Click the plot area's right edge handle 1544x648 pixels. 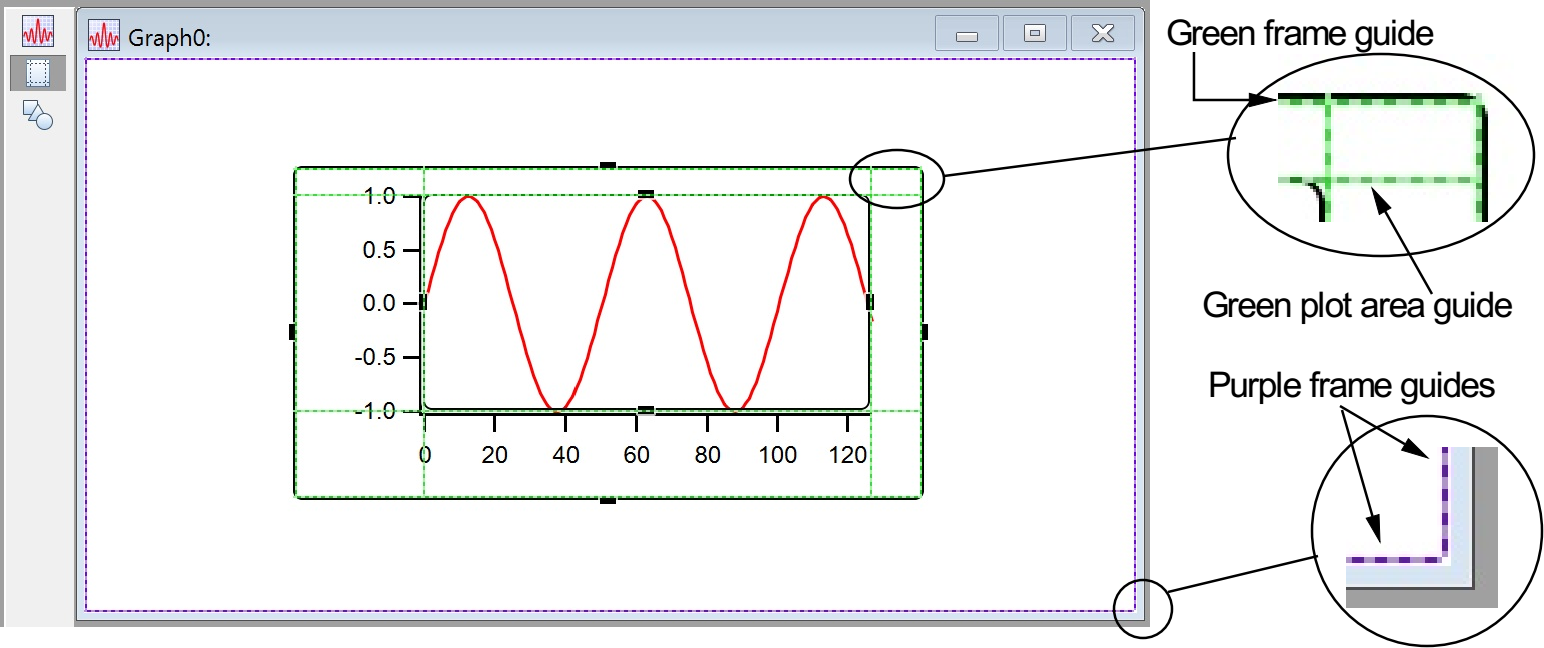pos(869,301)
